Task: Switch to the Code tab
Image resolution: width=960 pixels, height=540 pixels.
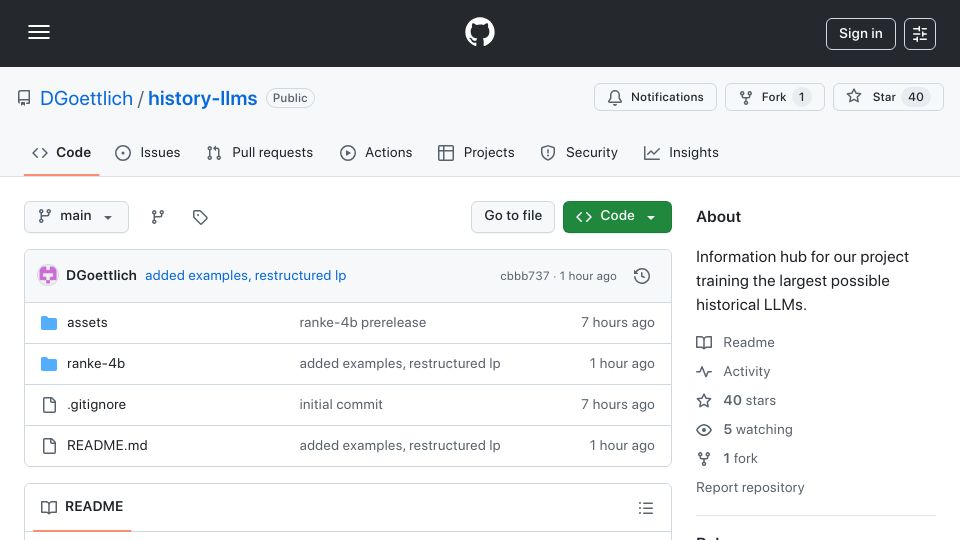Action: (x=61, y=152)
